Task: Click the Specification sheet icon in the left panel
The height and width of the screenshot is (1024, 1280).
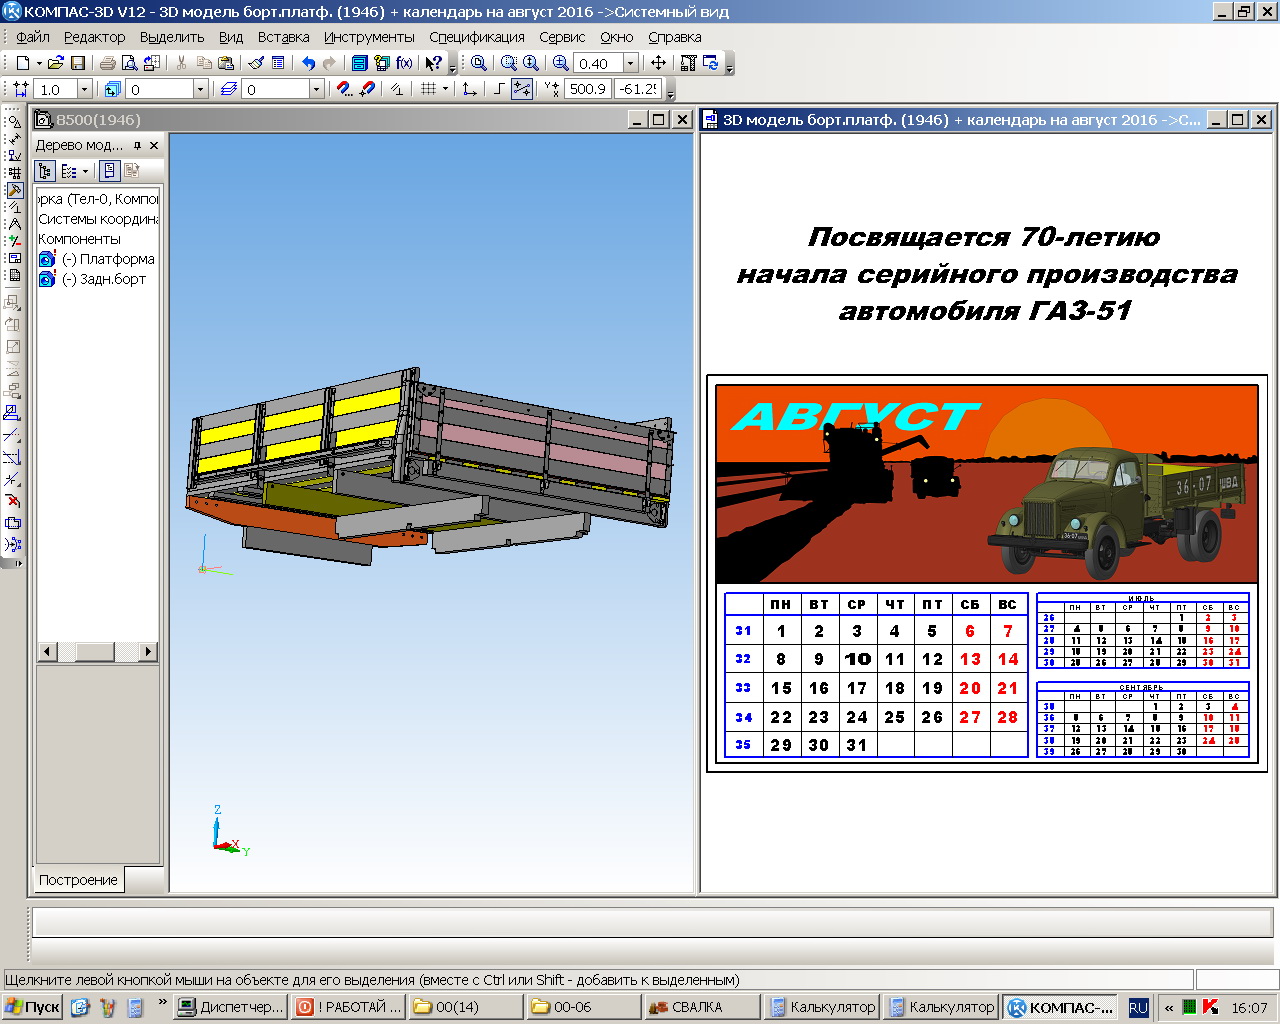Action: pos(14,275)
